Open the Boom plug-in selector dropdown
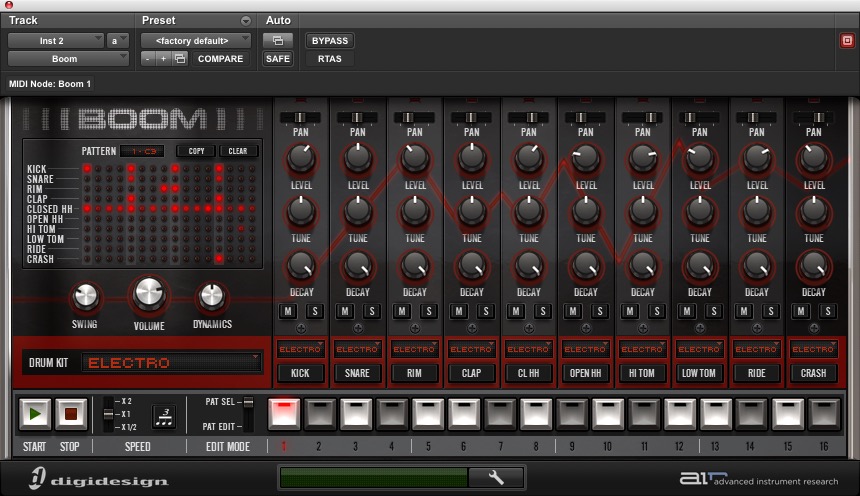Image resolution: width=860 pixels, height=496 pixels. point(68,59)
